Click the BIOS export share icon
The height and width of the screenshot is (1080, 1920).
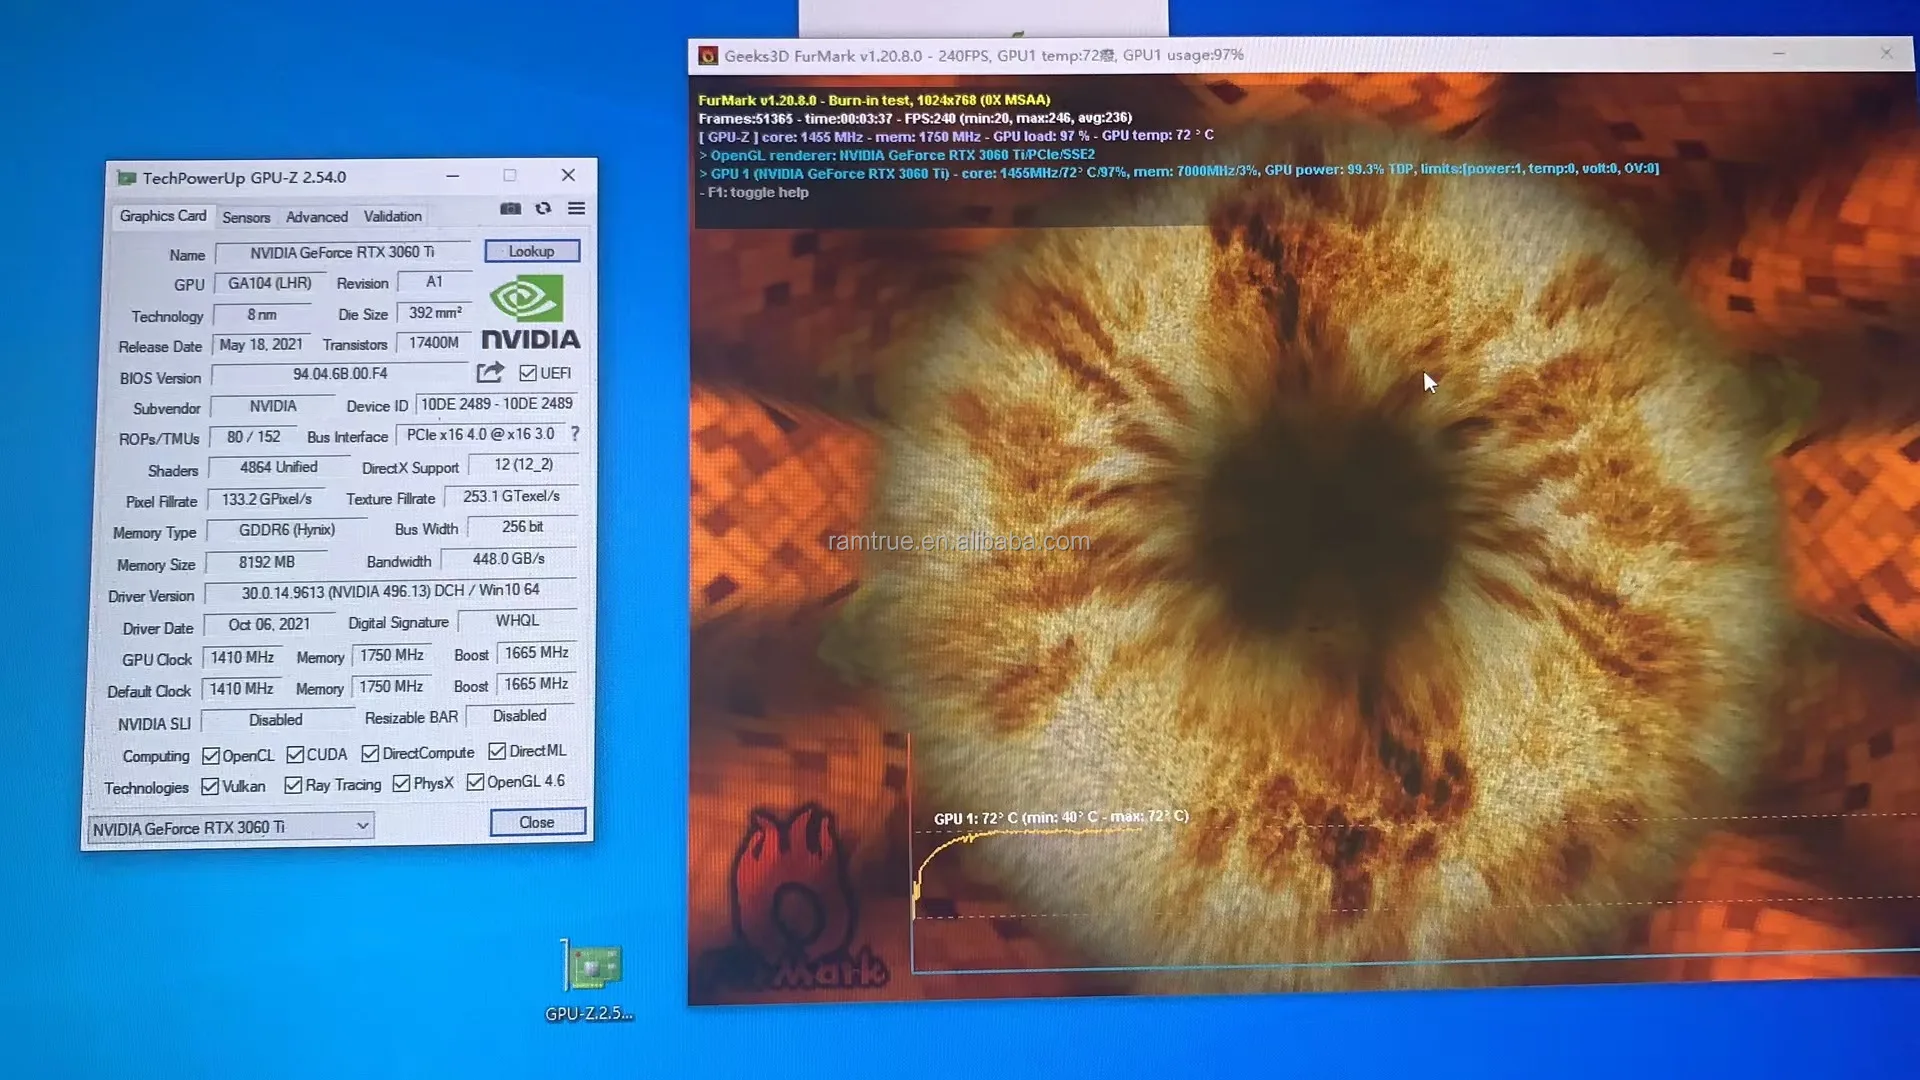tap(490, 373)
